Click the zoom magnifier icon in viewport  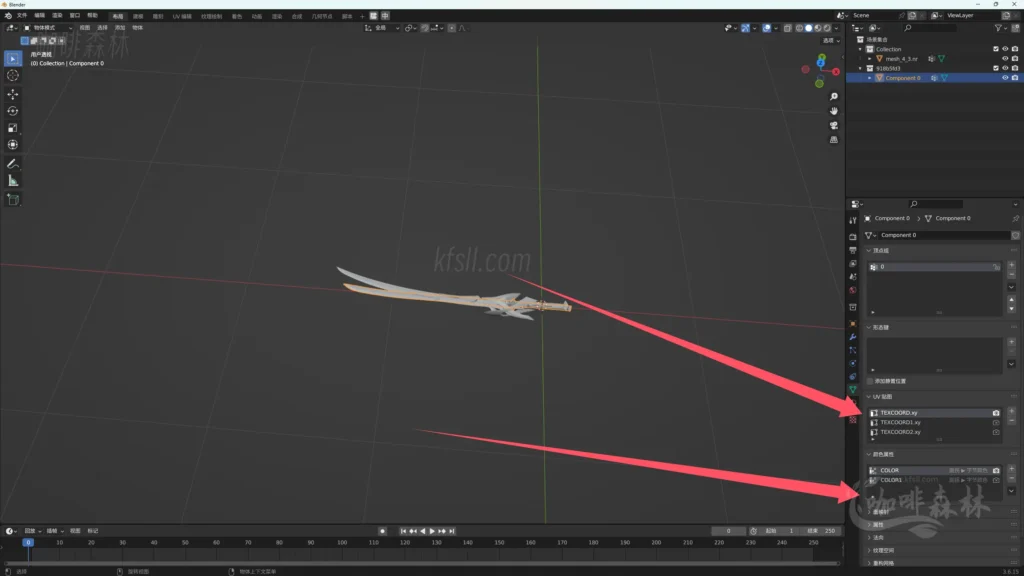click(834, 97)
